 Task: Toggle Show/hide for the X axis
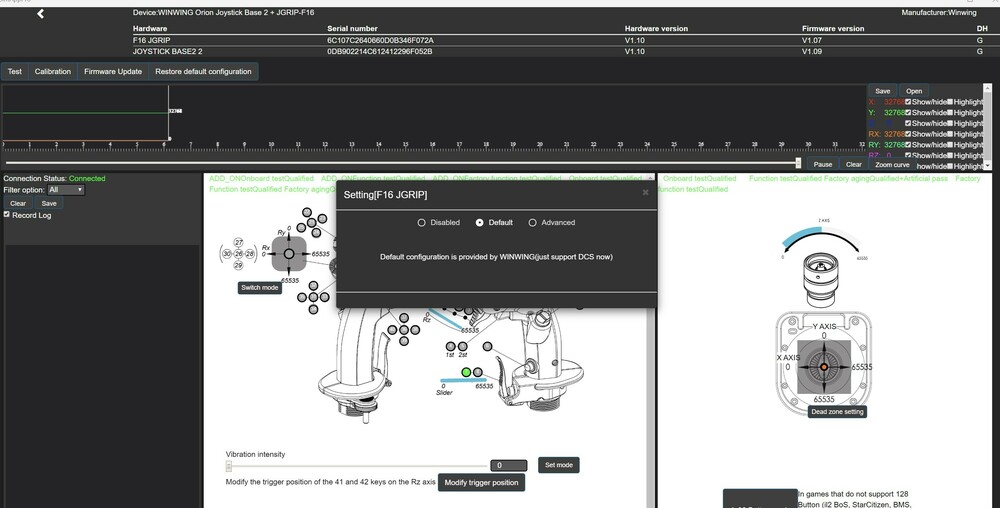(x=908, y=101)
